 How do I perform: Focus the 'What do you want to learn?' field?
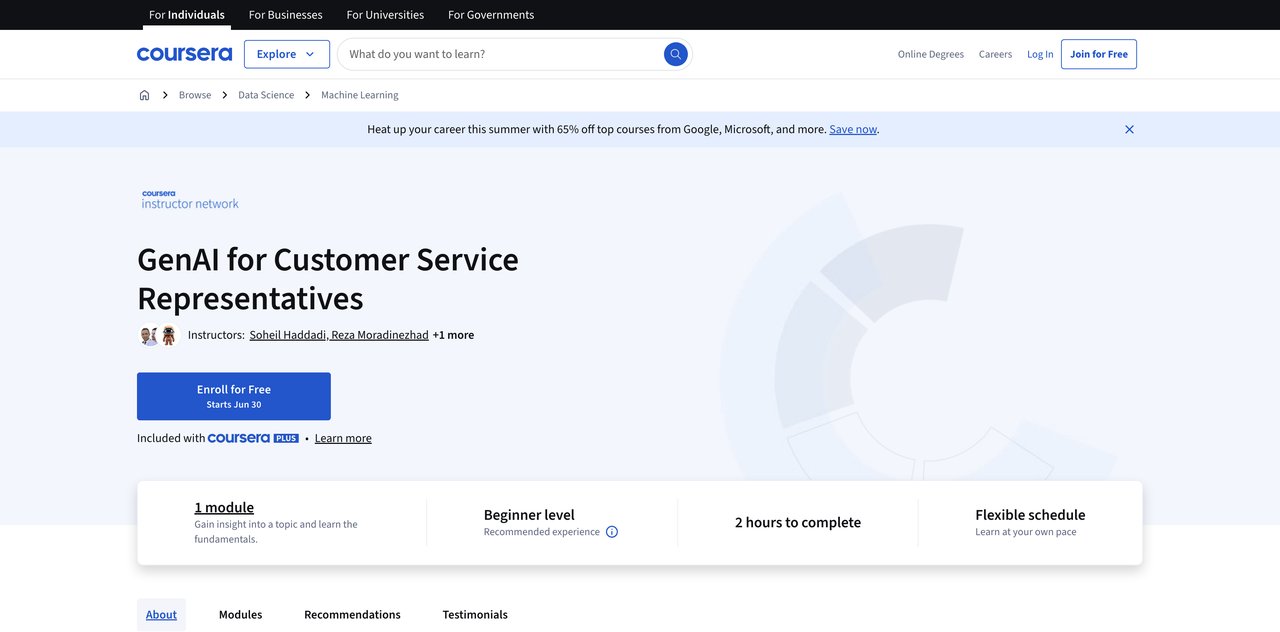[x=500, y=54]
